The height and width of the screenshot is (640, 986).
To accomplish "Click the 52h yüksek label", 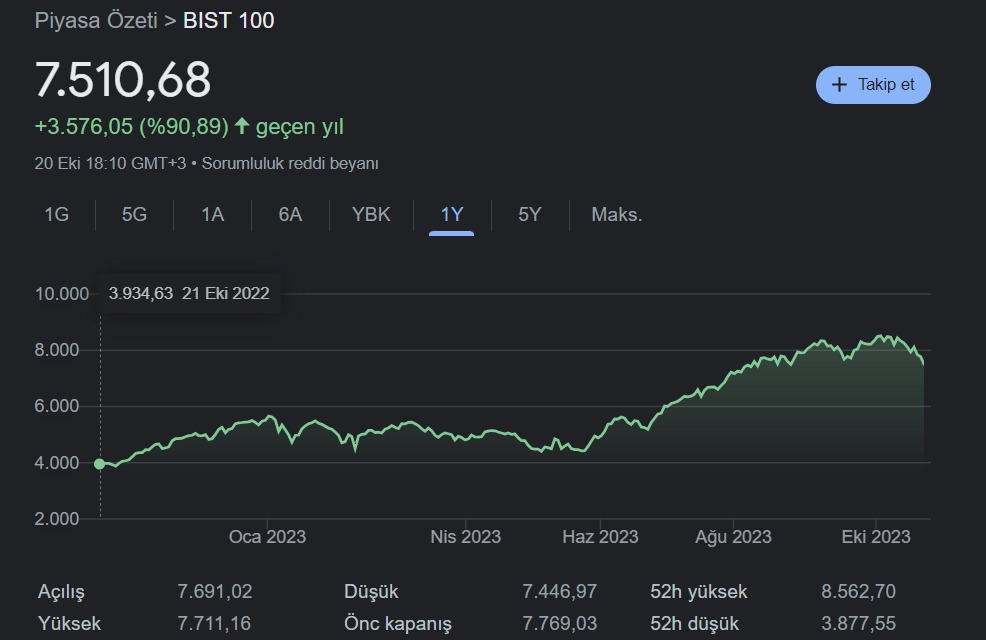I will [699, 592].
